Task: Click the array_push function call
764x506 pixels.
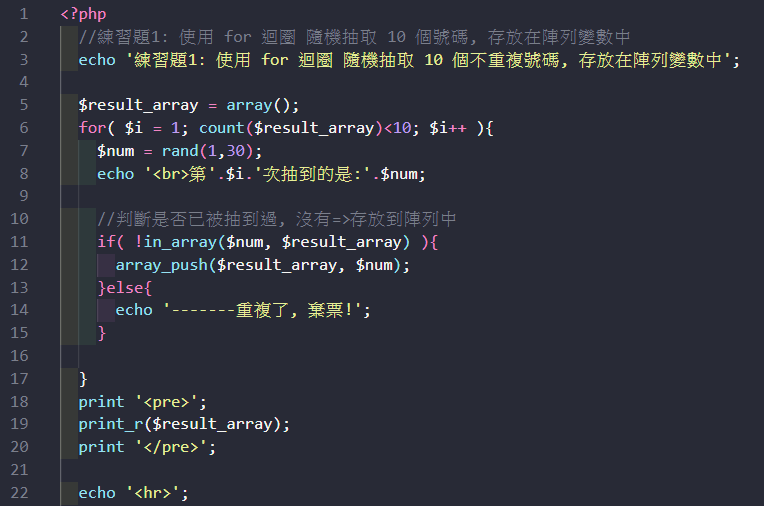Action: [x=161, y=265]
